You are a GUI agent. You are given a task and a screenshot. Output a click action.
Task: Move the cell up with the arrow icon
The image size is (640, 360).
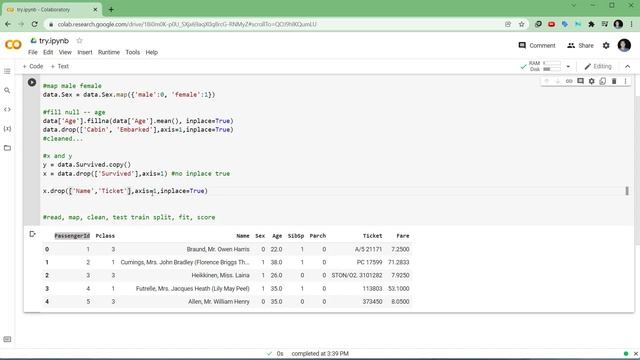[x=546, y=81]
